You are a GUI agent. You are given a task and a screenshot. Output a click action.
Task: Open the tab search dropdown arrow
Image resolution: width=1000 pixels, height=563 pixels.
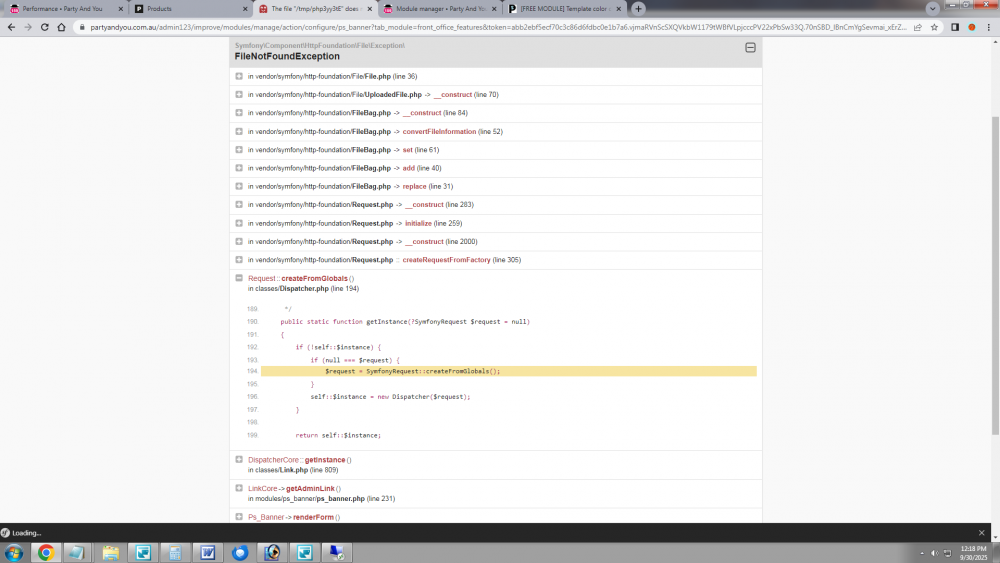pos(932,9)
